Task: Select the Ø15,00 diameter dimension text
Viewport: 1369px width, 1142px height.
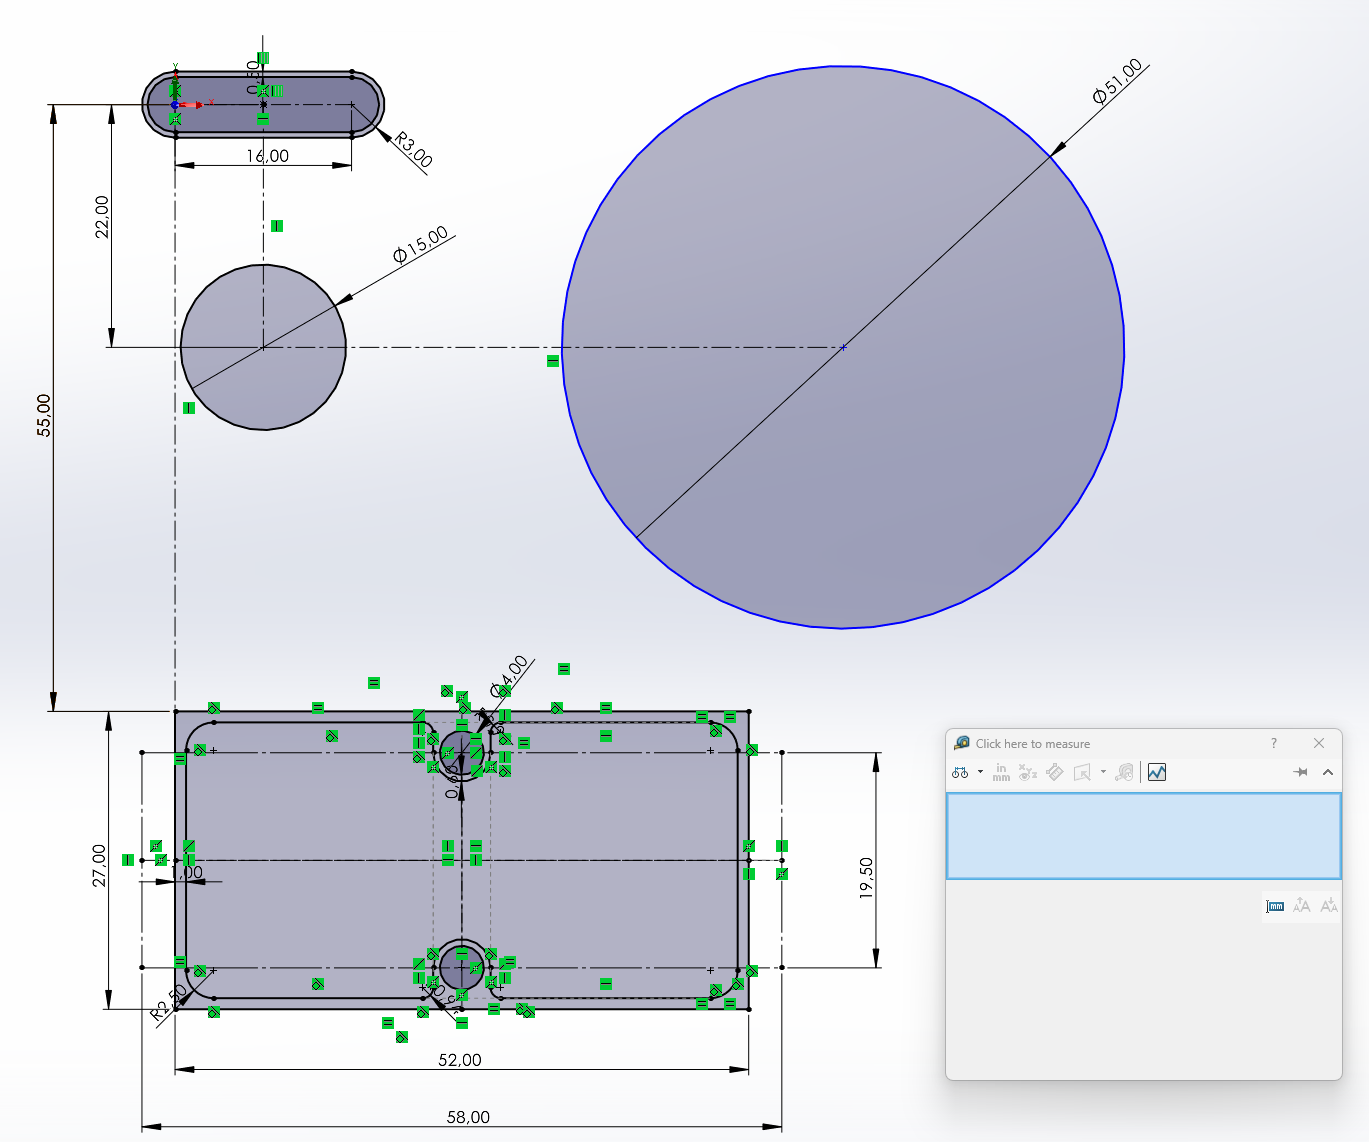Action: [421, 245]
